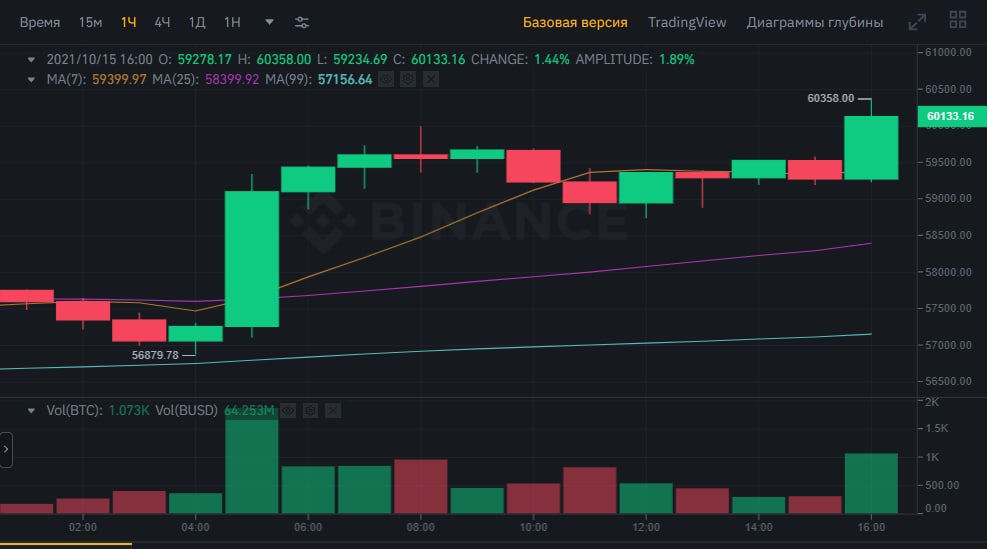
Task: Open the multi-chart grid layout icon
Action: (957, 20)
